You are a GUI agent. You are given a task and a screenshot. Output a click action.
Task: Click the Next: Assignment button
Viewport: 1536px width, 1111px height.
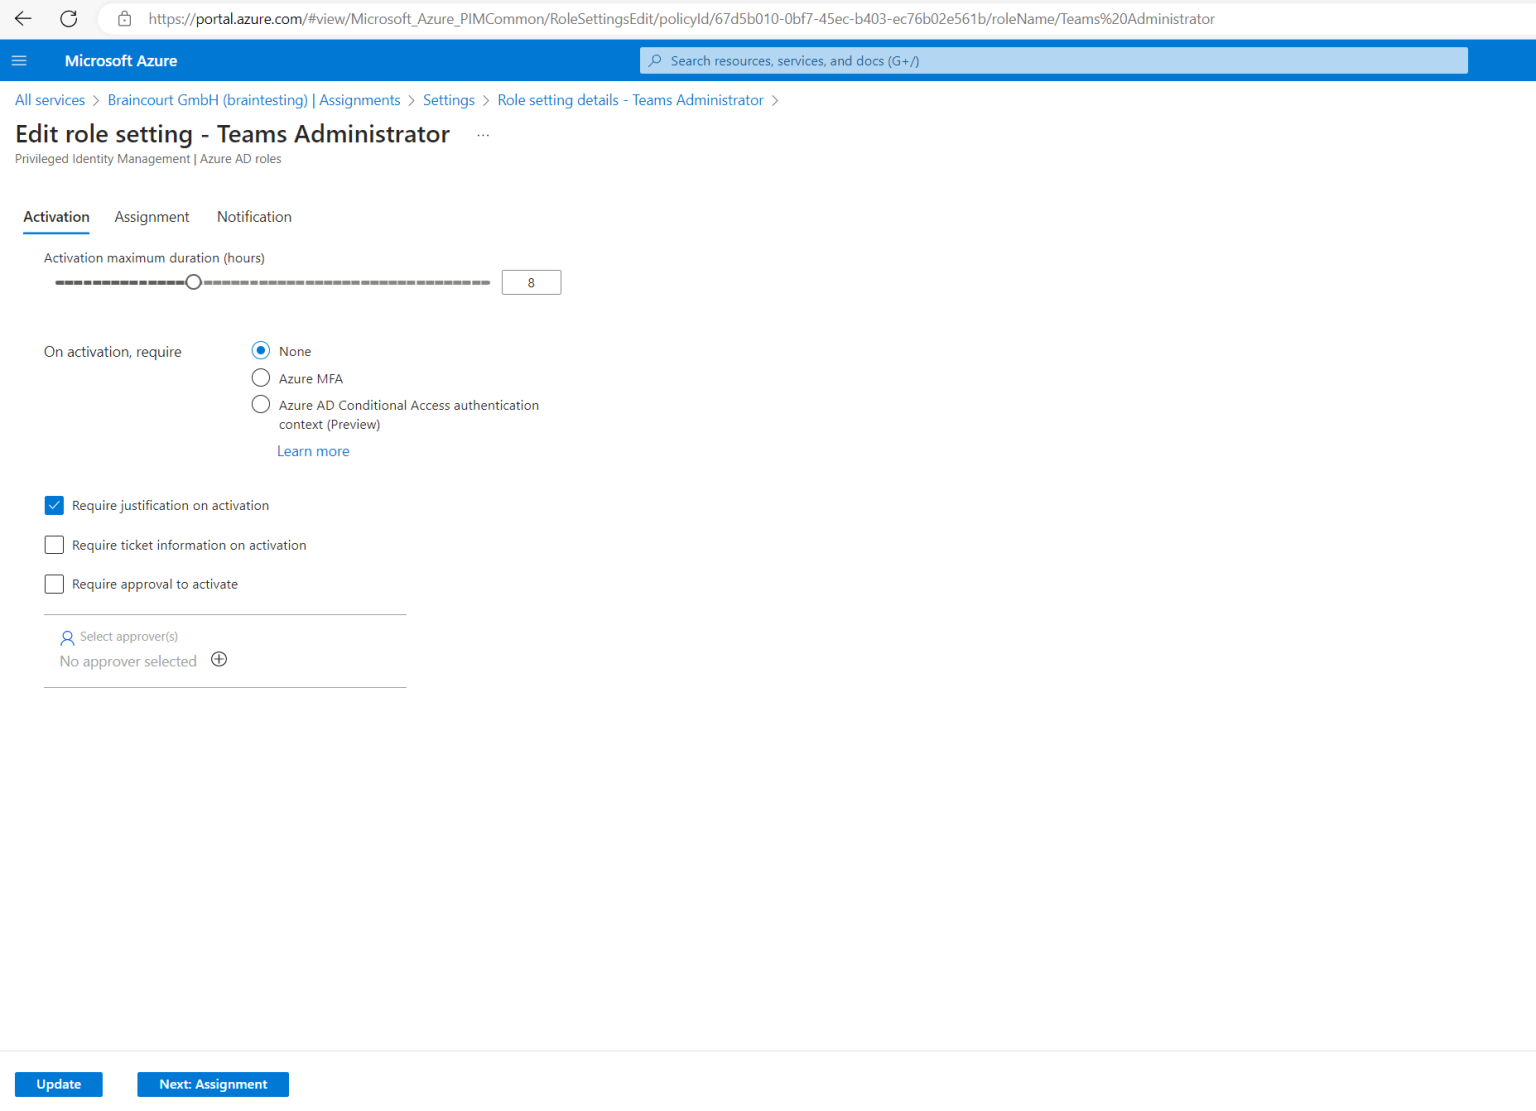pos(212,1084)
